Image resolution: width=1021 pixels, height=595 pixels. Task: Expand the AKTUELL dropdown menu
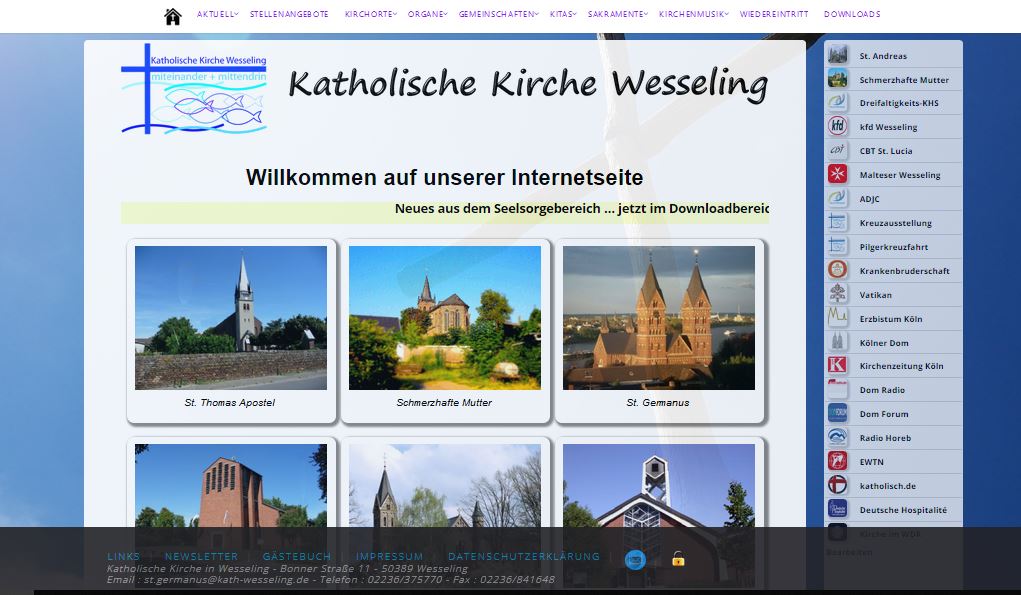(x=217, y=14)
